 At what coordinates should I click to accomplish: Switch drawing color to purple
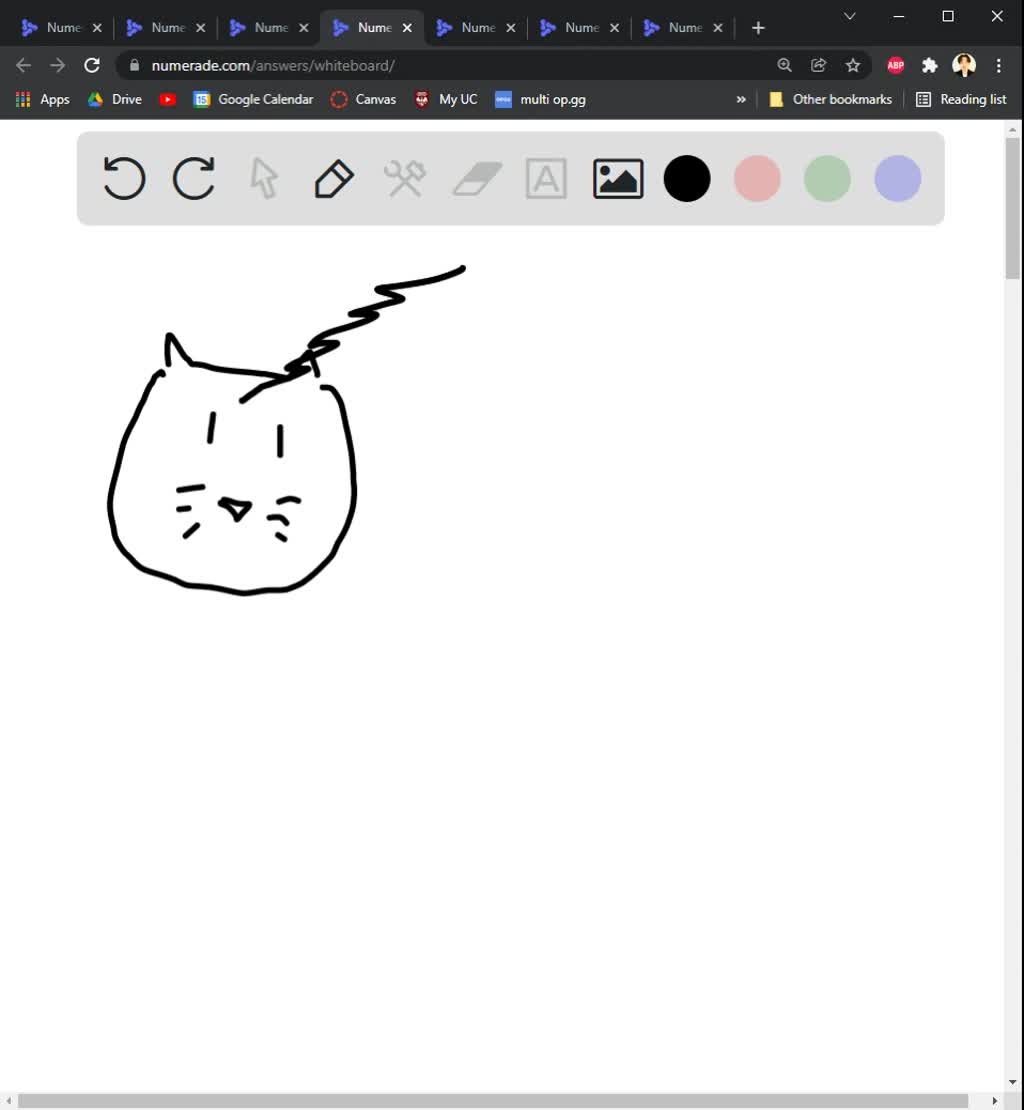tap(896, 178)
